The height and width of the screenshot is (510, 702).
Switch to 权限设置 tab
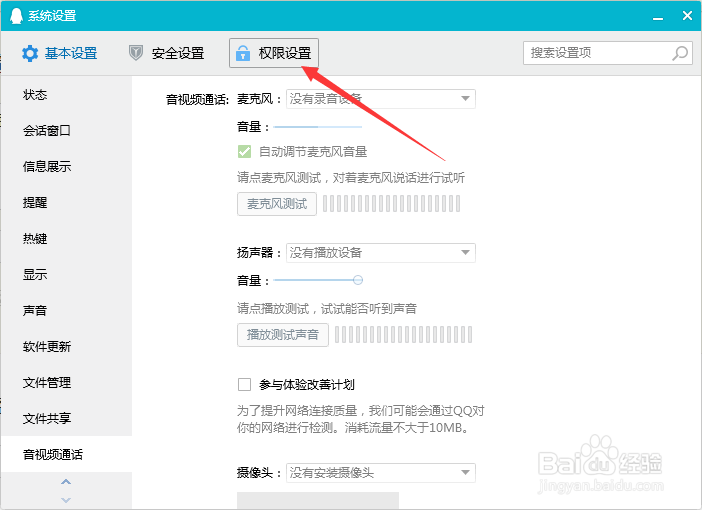(274, 53)
